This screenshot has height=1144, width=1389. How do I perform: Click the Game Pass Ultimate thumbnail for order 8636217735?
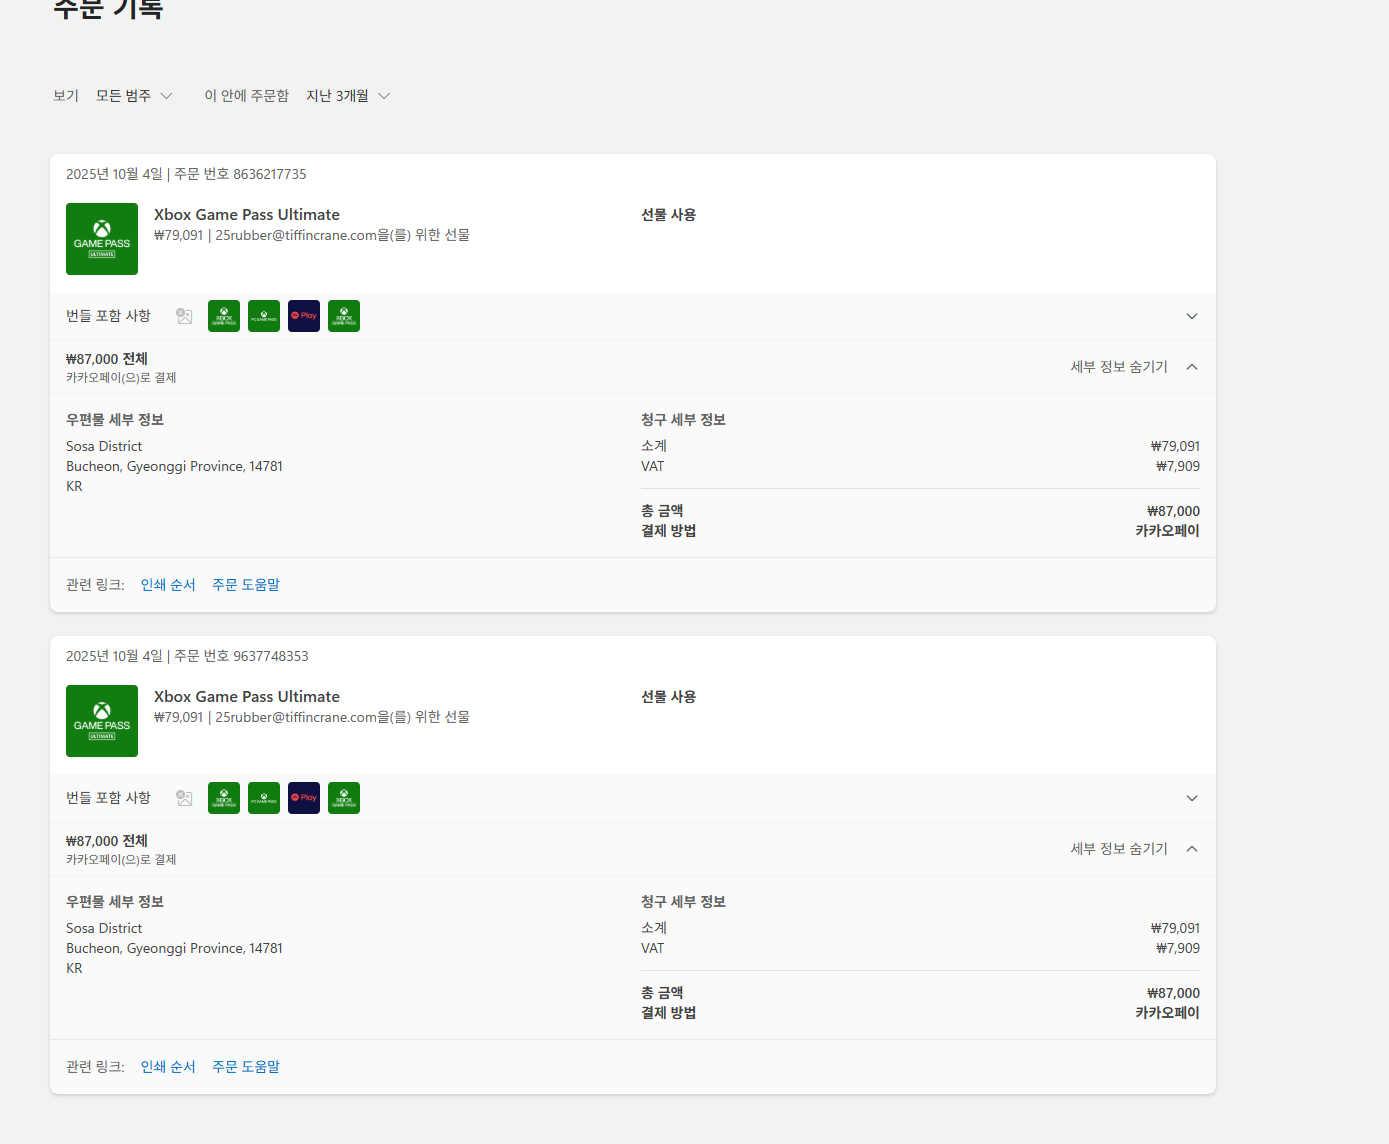coord(102,239)
